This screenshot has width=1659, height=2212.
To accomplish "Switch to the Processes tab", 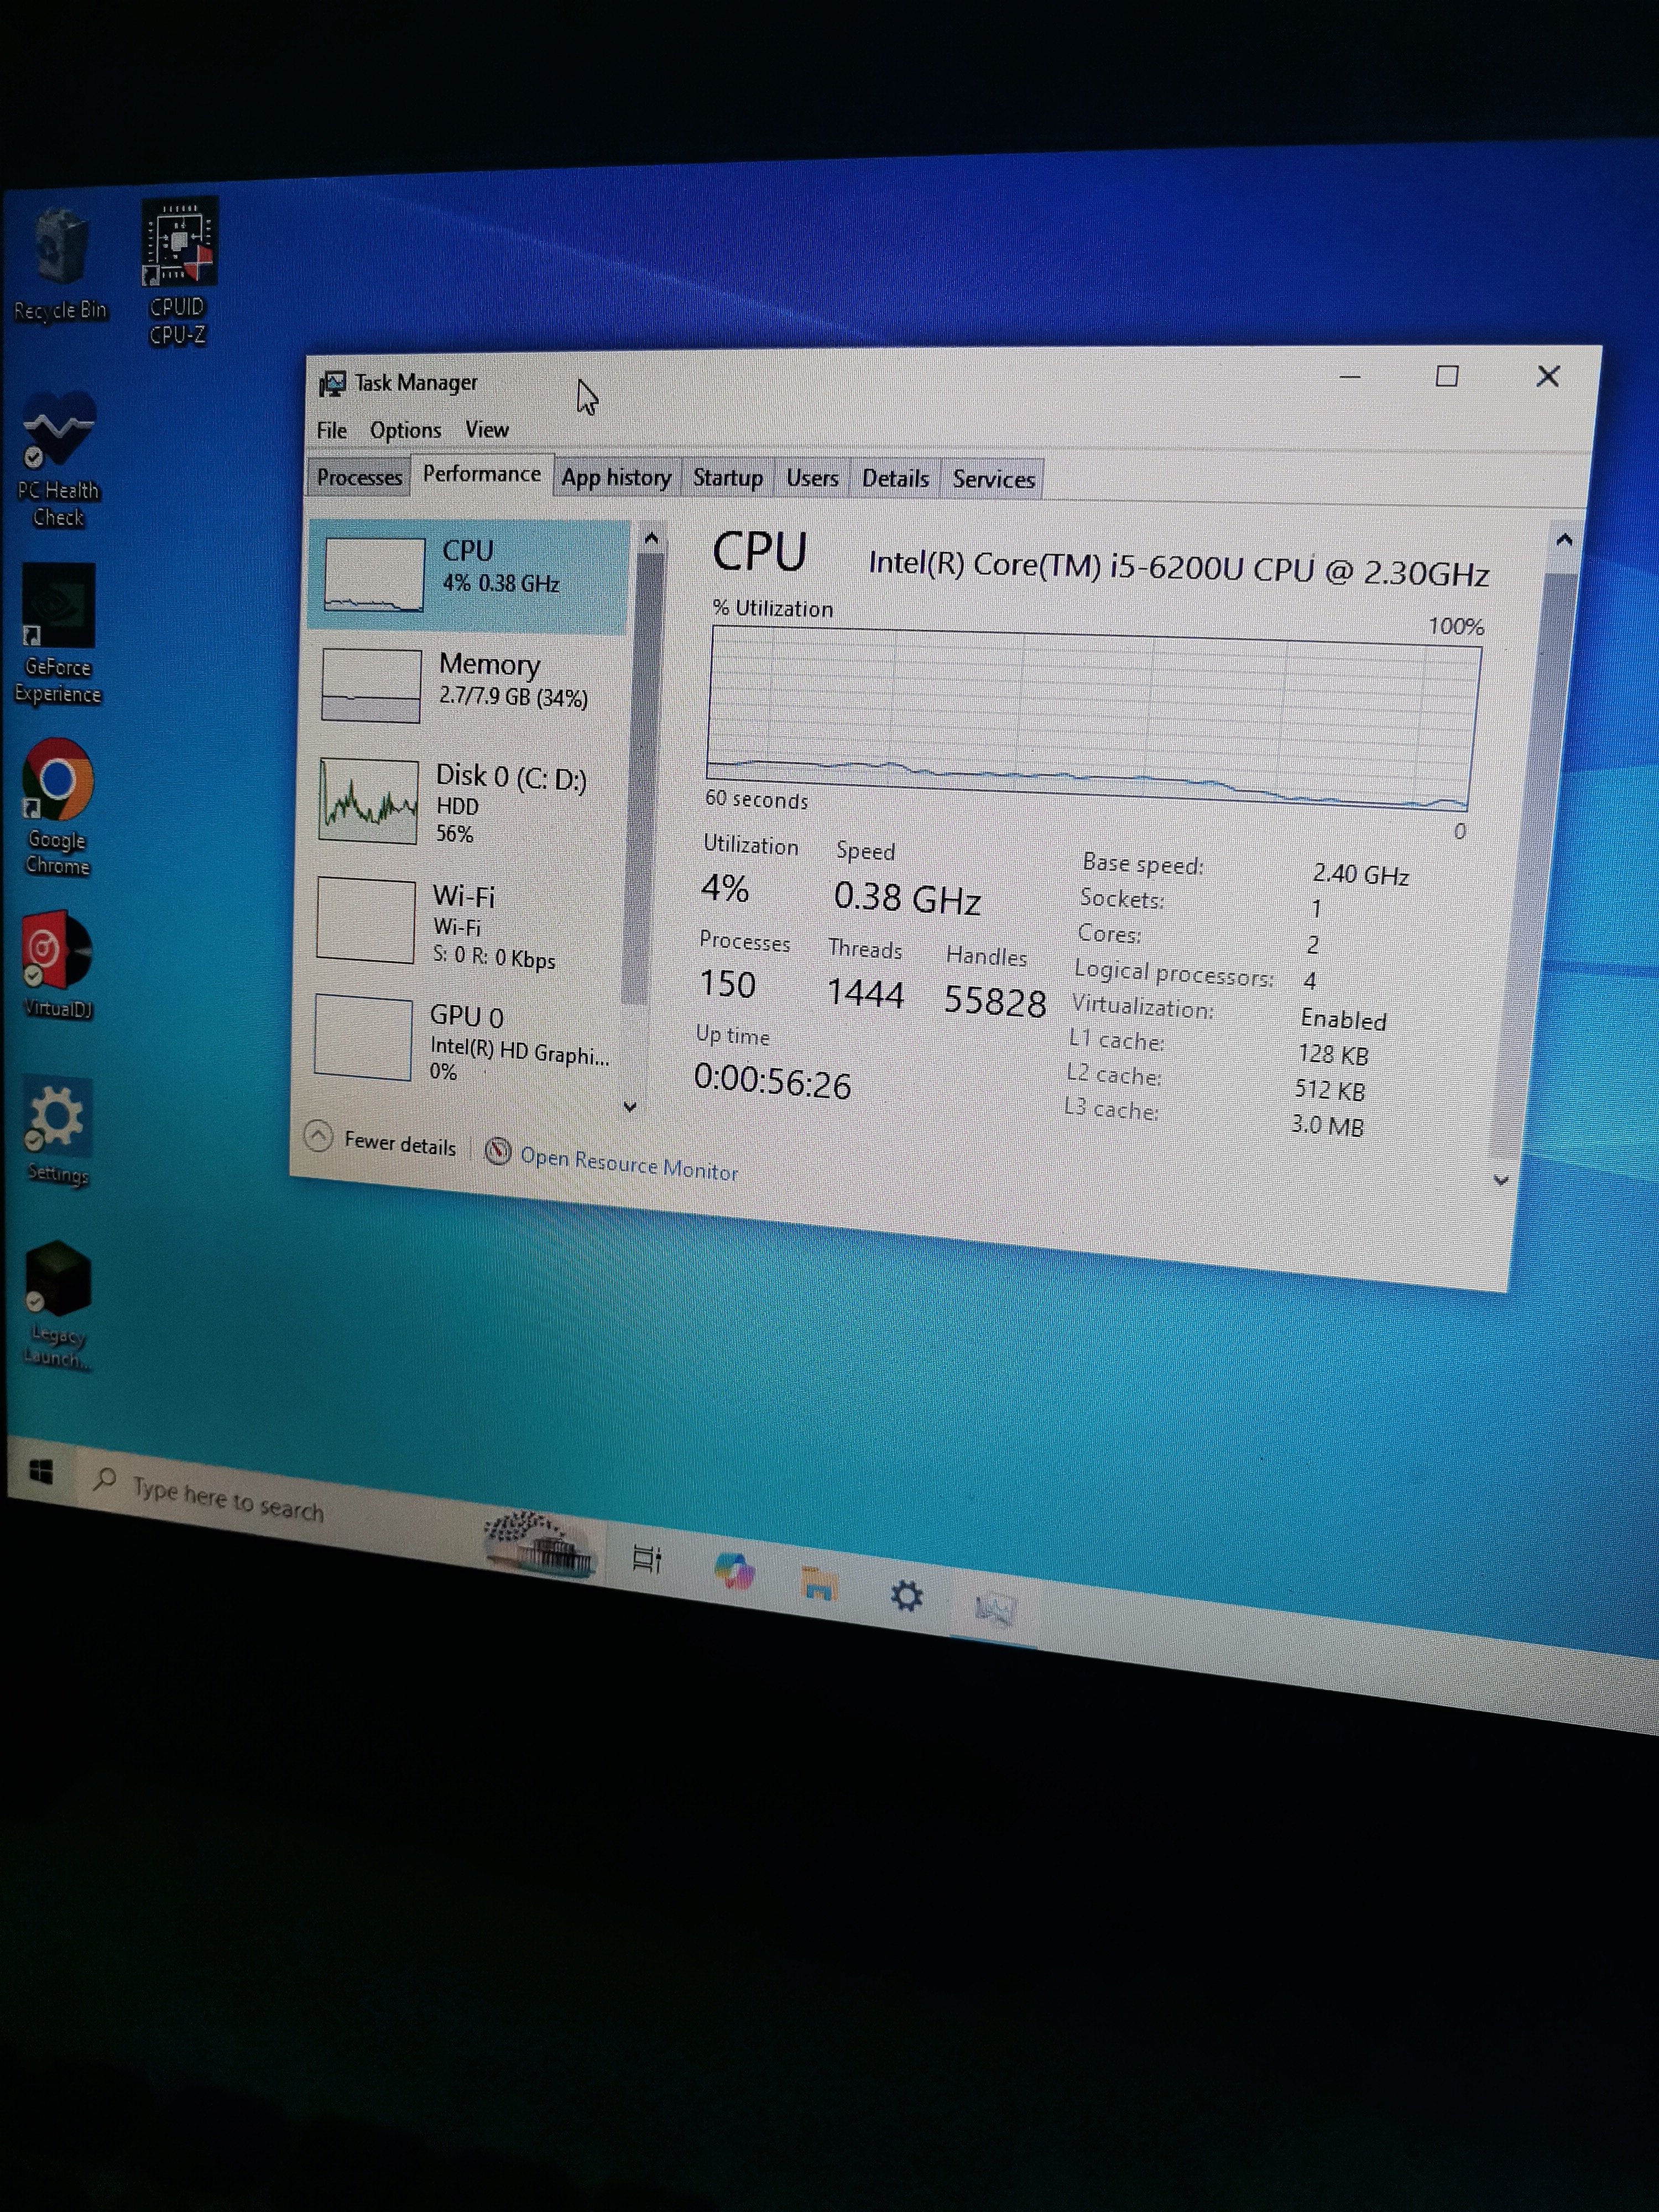I will click(359, 477).
